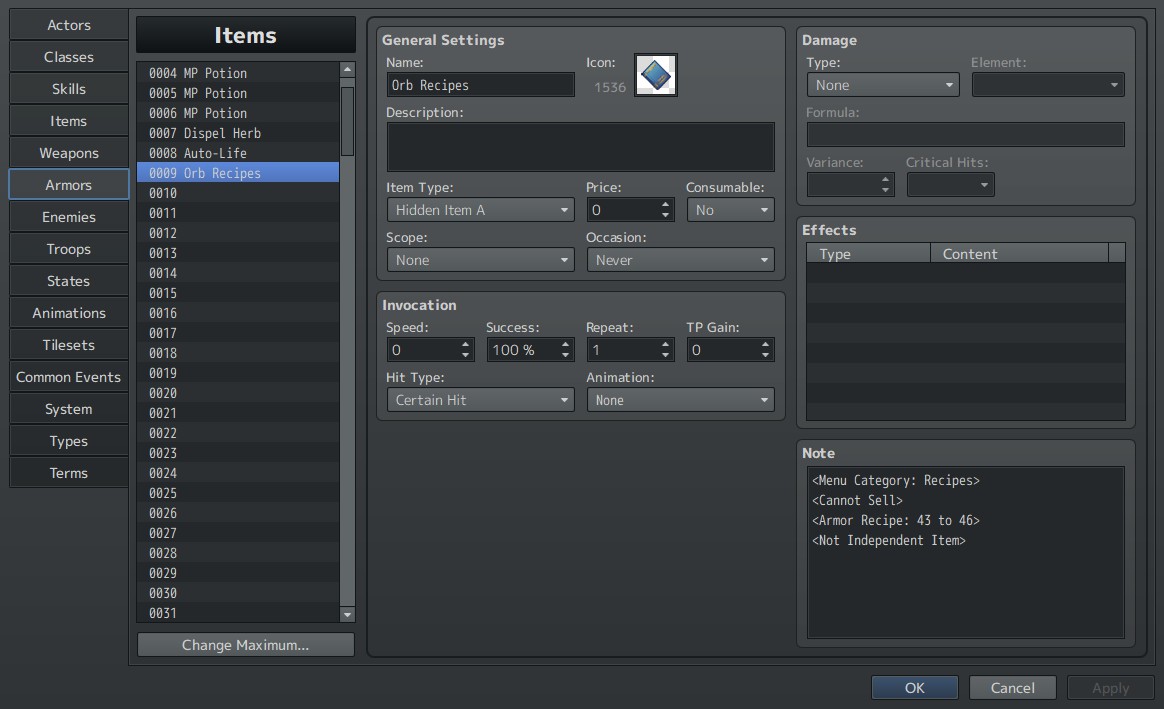Click the Orb Recipes item icon image
Viewport: 1164px width, 709px height.
click(x=655, y=75)
